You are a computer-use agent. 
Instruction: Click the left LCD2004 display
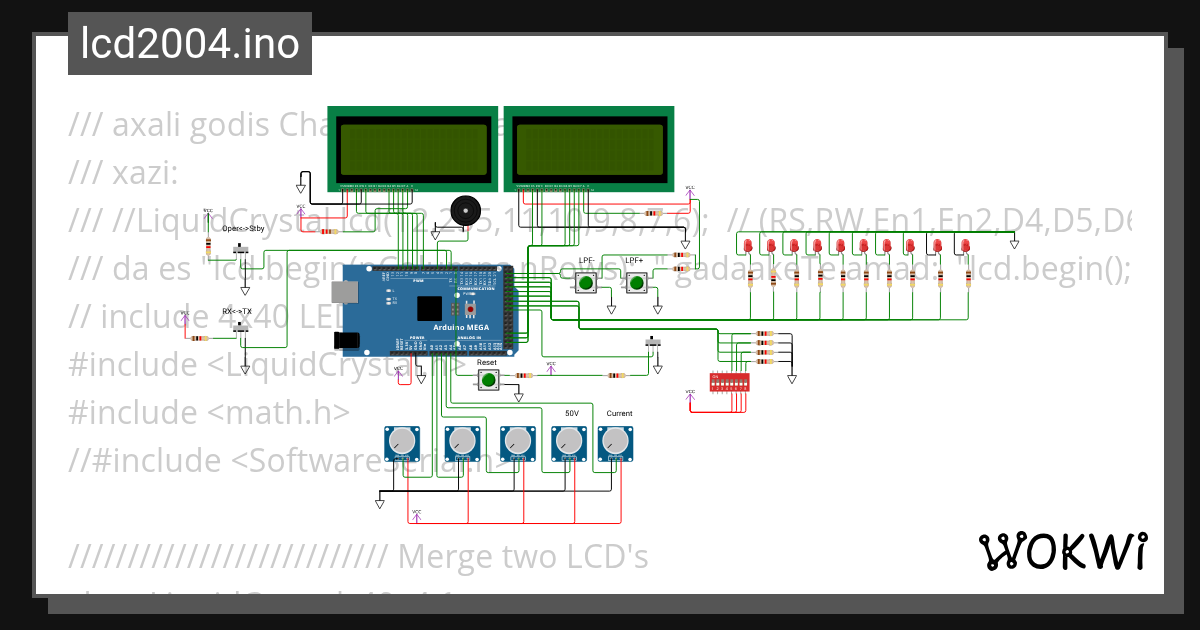pyautogui.click(x=412, y=148)
